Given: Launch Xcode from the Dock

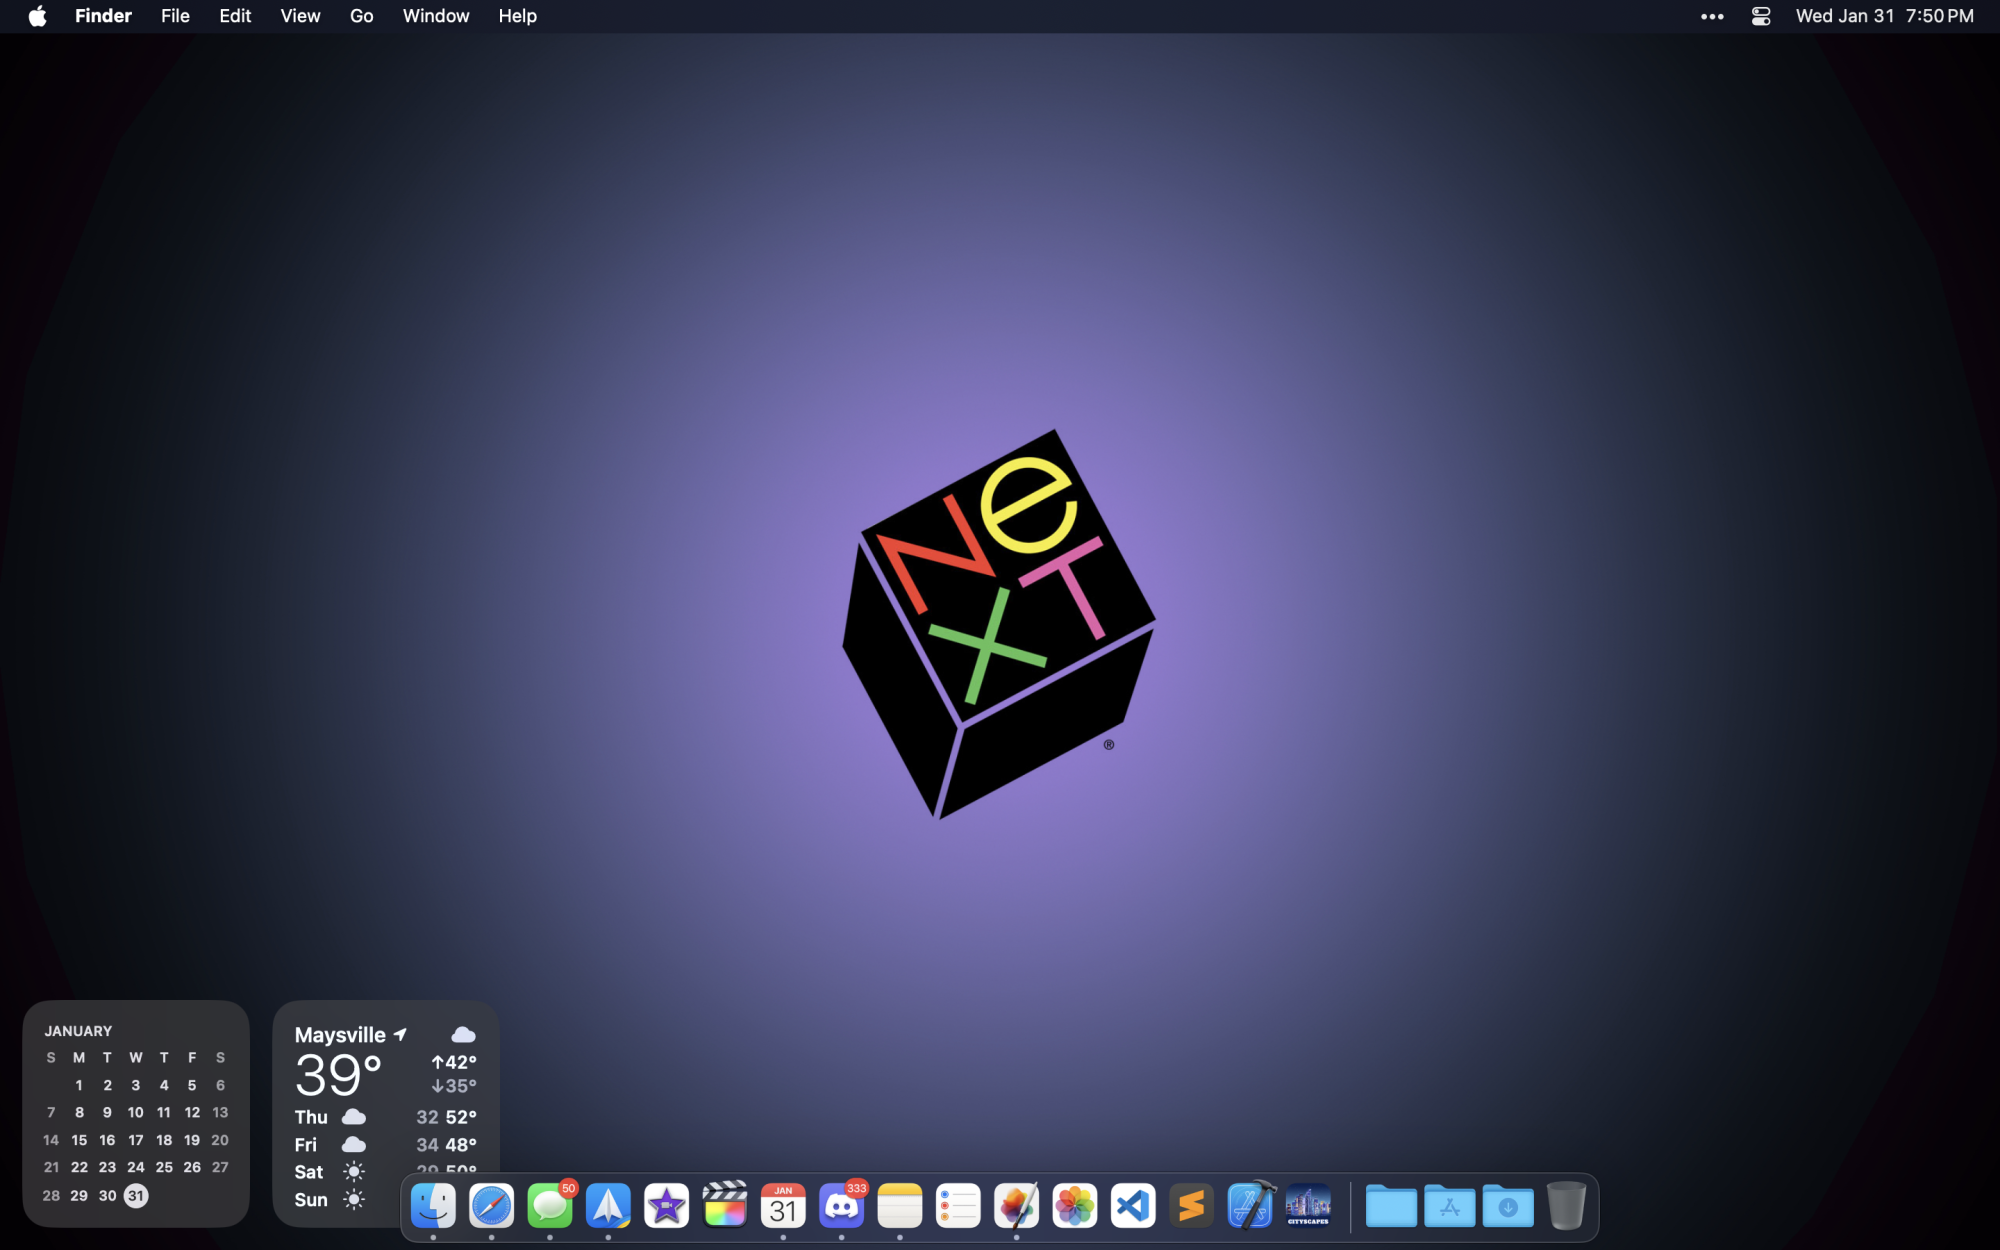Looking at the screenshot, I should pos(1250,1206).
